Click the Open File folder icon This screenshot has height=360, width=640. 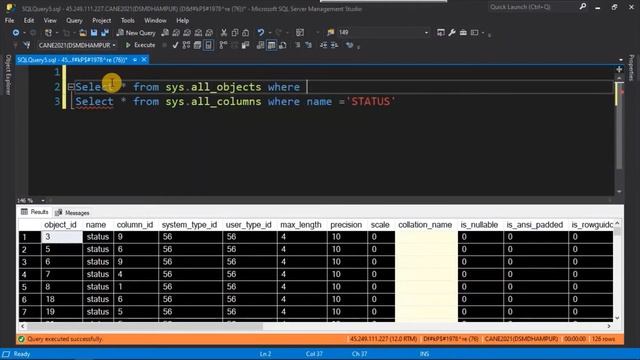coord(83,33)
